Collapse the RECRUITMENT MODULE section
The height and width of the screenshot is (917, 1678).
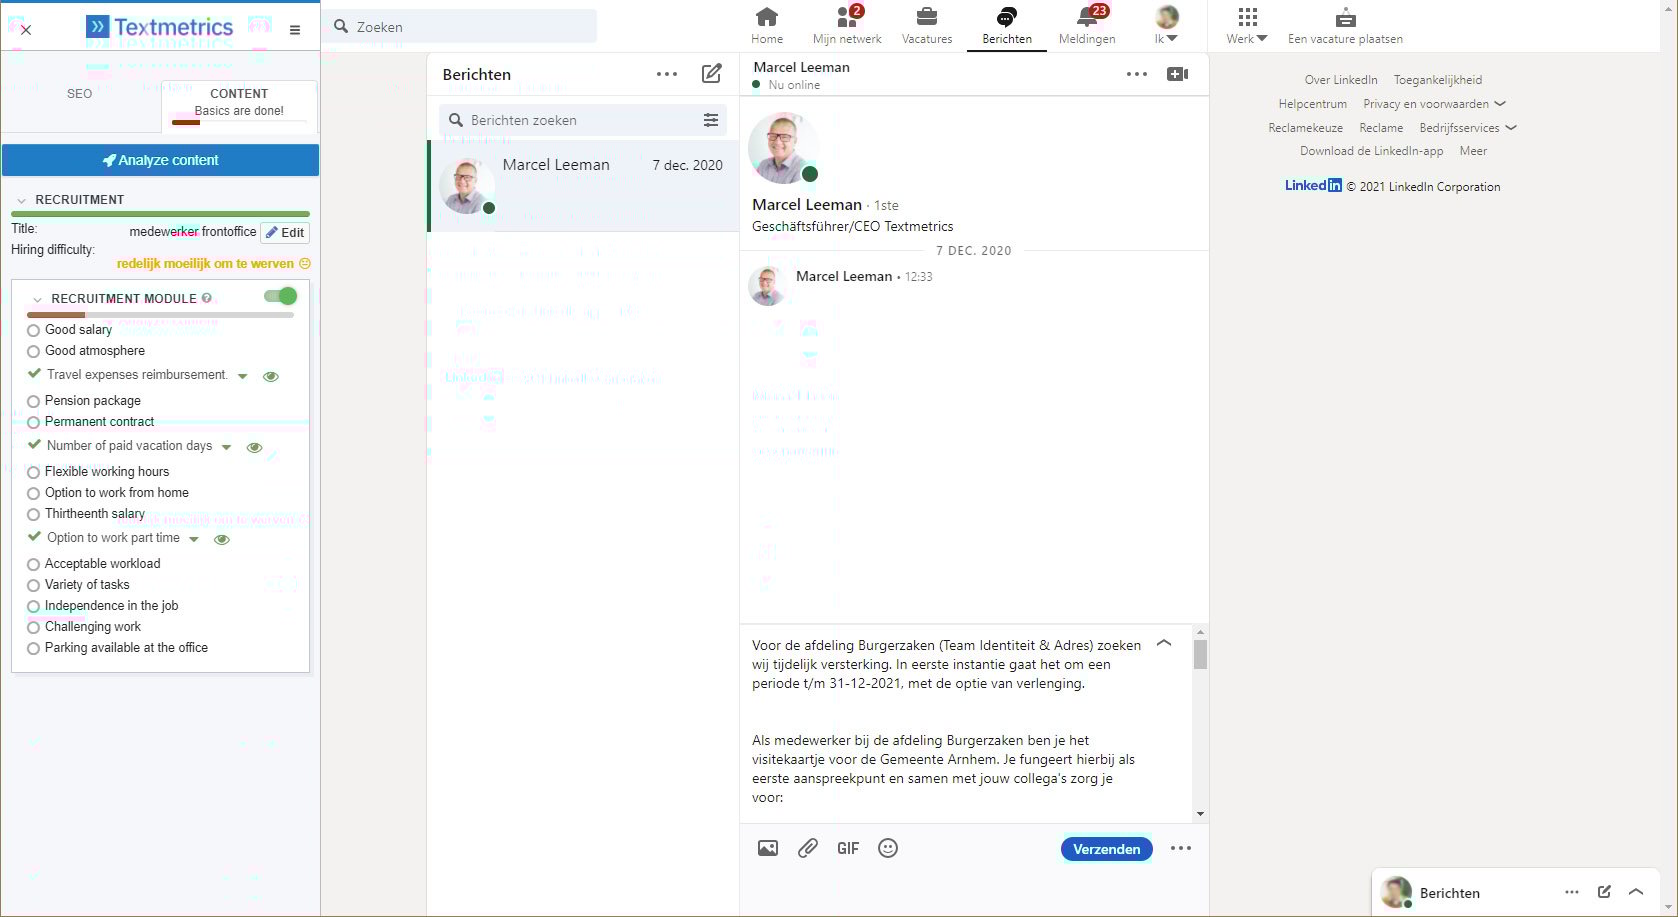coord(38,300)
